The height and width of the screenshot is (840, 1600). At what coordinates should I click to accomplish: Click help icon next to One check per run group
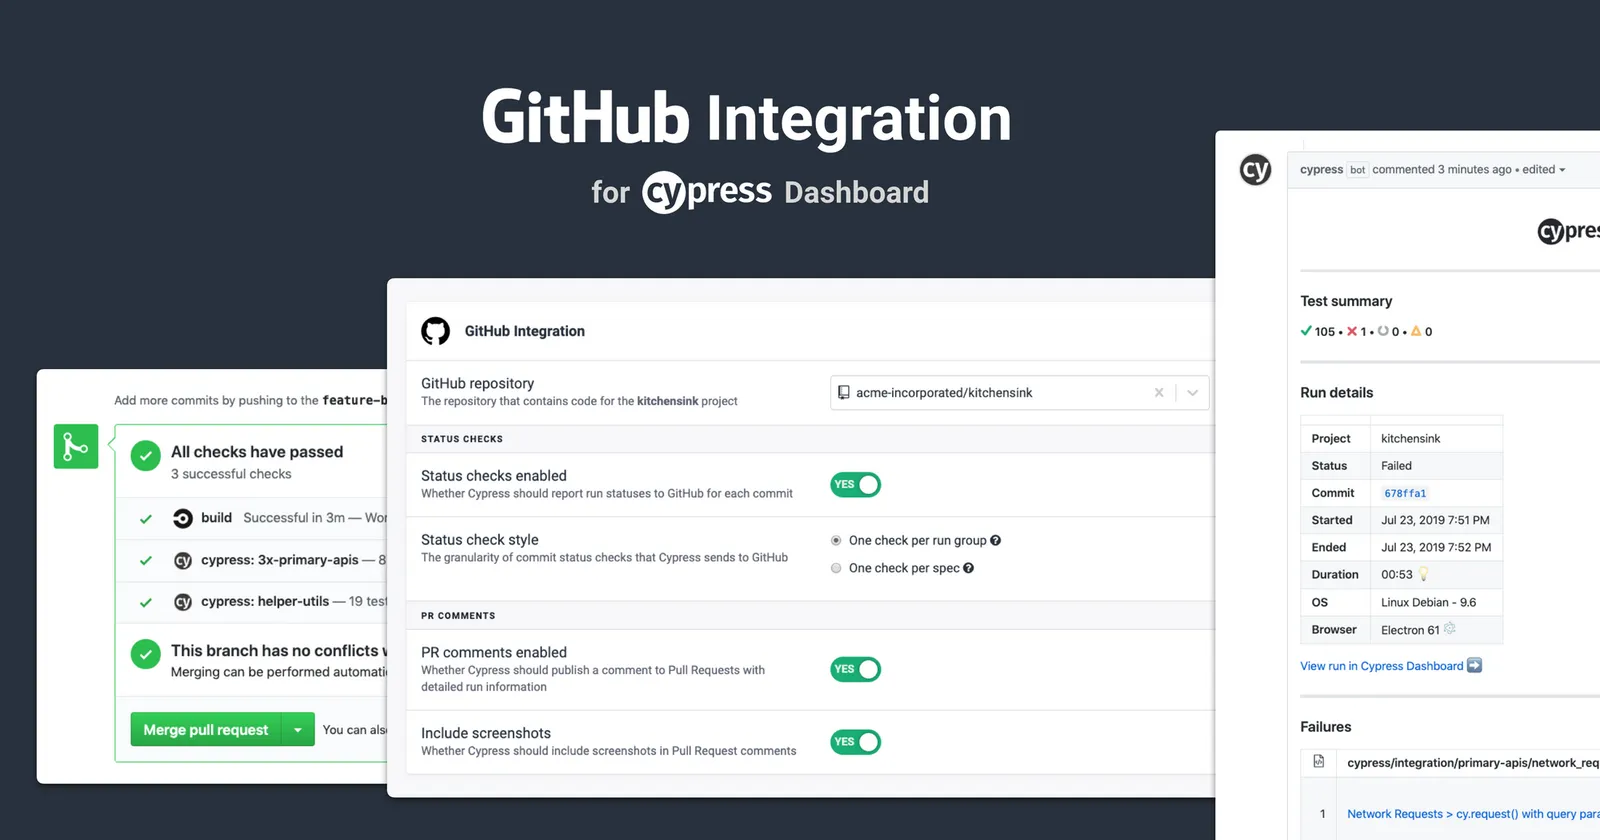point(996,541)
